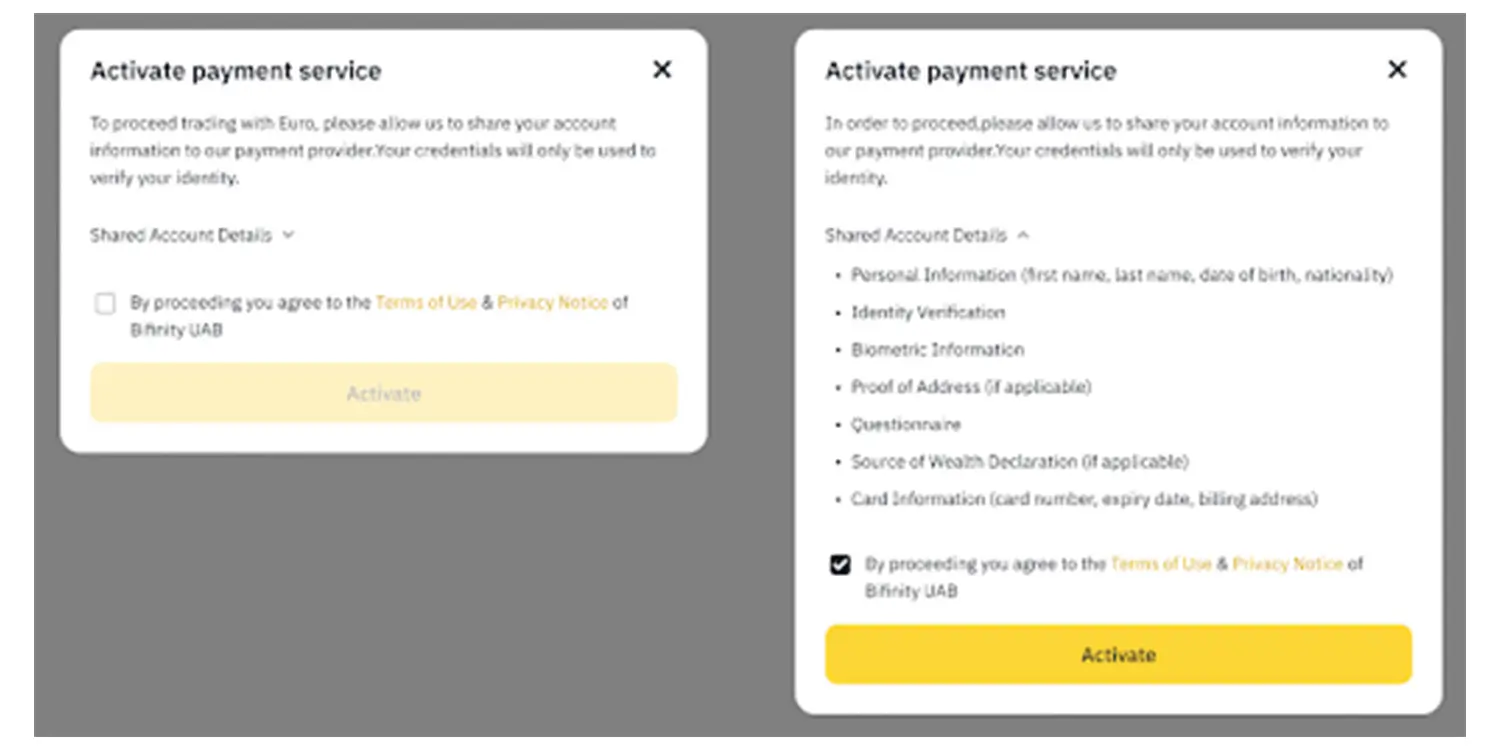Click the disabled Activate button on left dialog
Image resolution: width=1500 pixels, height=750 pixels.
(x=384, y=393)
